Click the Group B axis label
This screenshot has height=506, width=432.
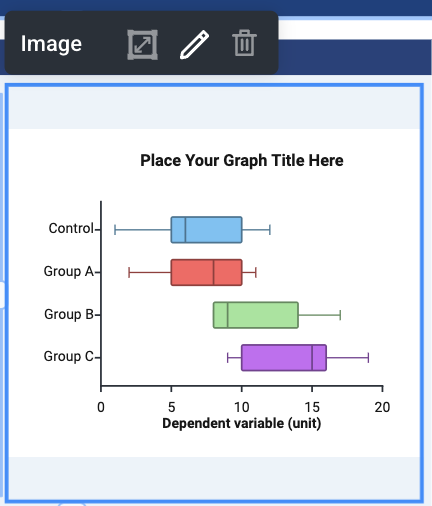(x=69, y=314)
